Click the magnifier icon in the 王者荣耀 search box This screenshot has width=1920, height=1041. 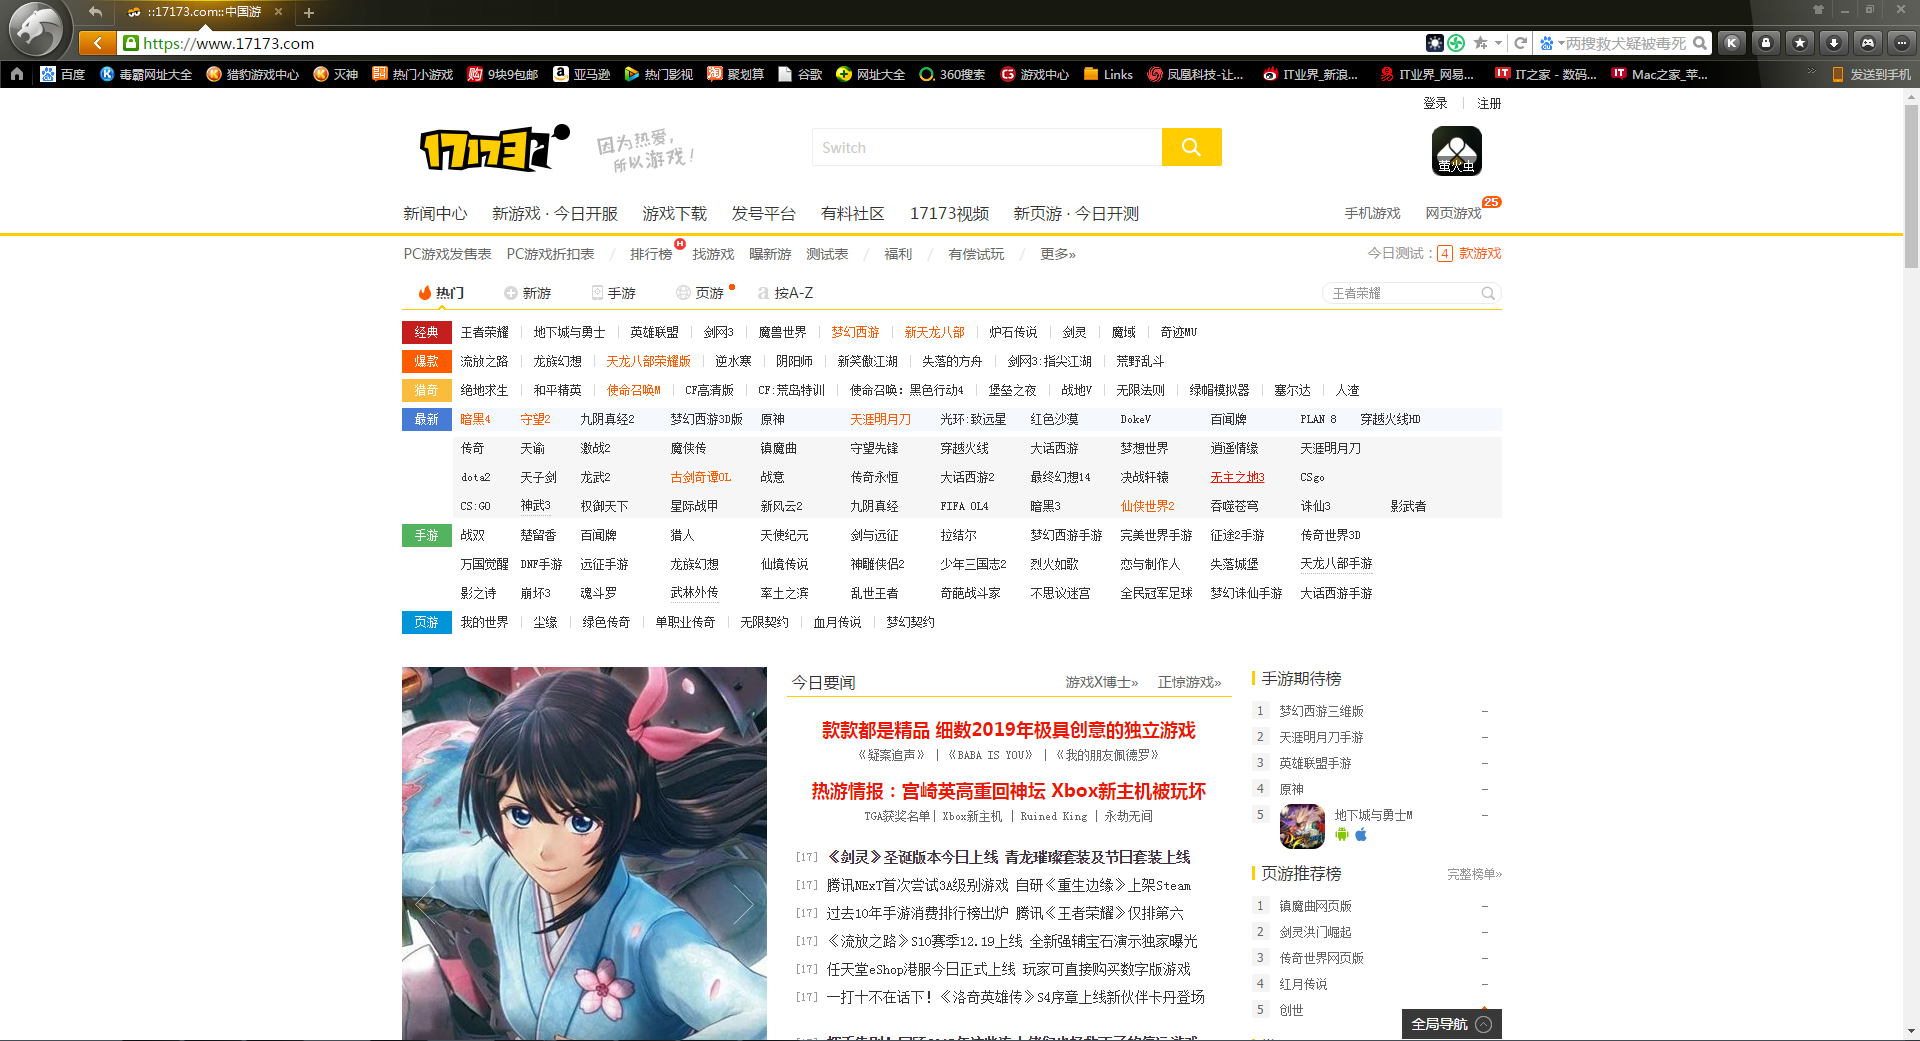(x=1487, y=293)
